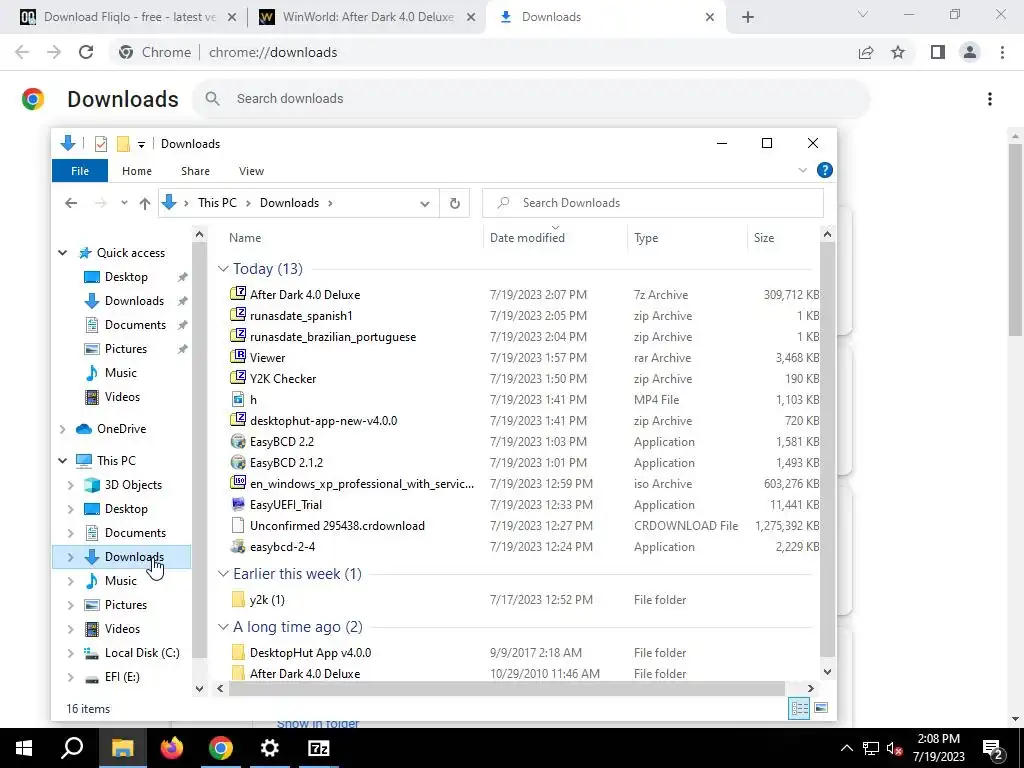Select EasyBCD 2.1.2 application

pyautogui.click(x=286, y=462)
